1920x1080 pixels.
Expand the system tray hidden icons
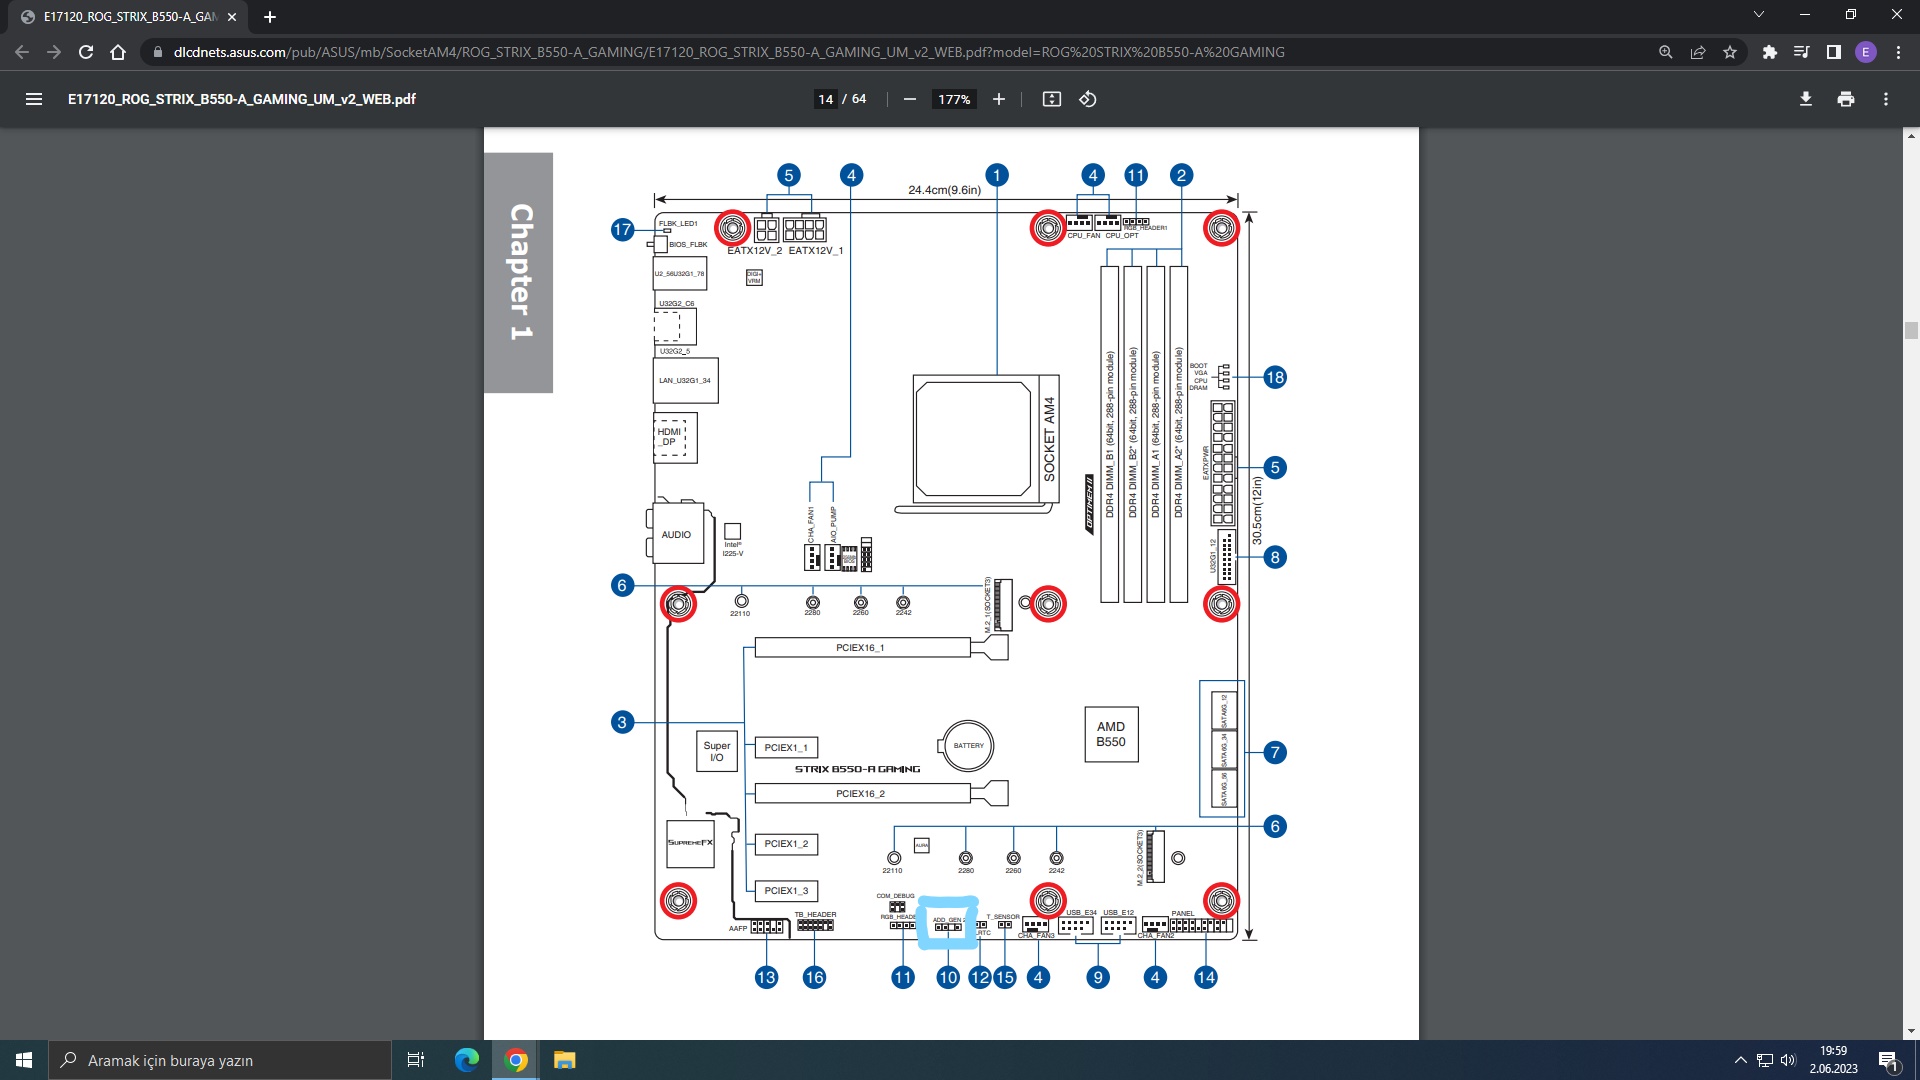(x=1740, y=1060)
